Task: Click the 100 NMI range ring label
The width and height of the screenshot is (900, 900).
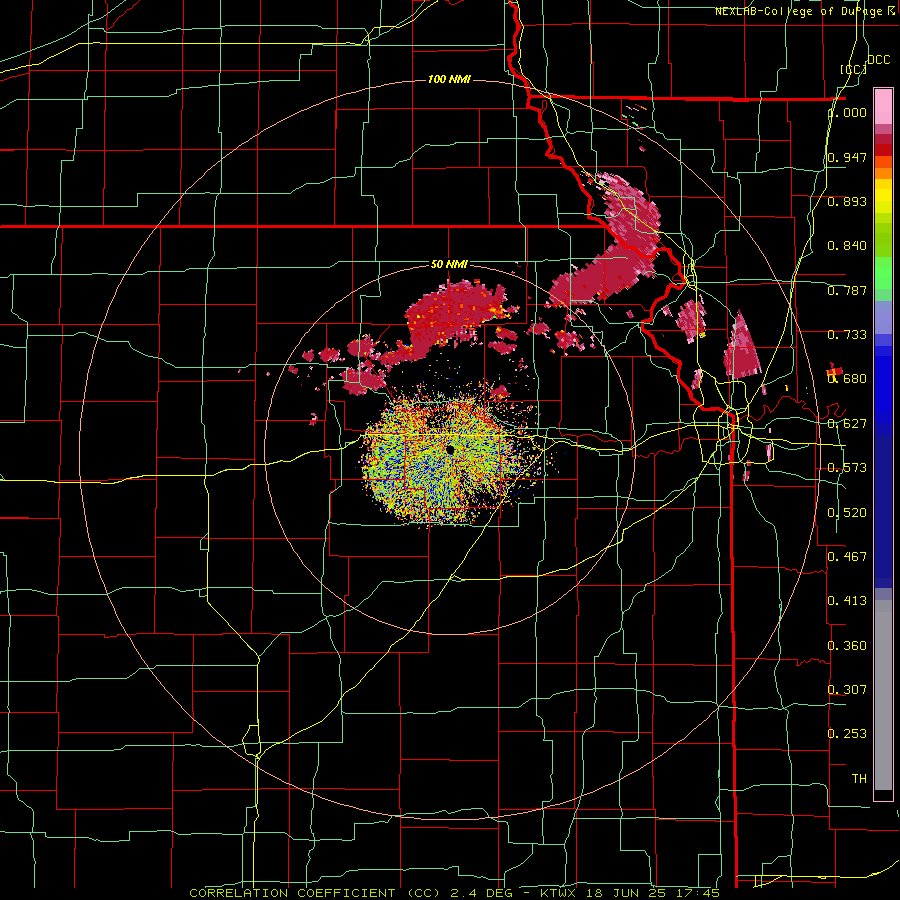Action: [449, 79]
